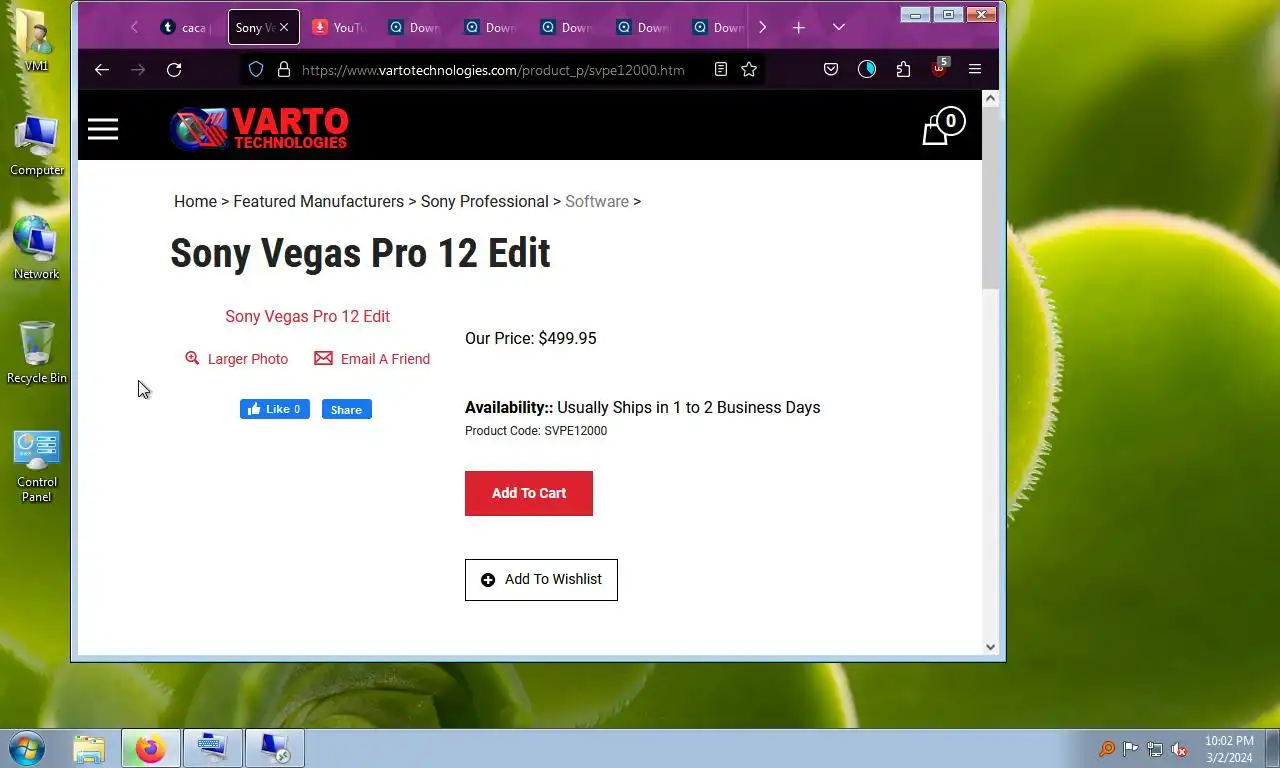The width and height of the screenshot is (1280, 768).
Task: Add the product to cart
Action: 529,493
